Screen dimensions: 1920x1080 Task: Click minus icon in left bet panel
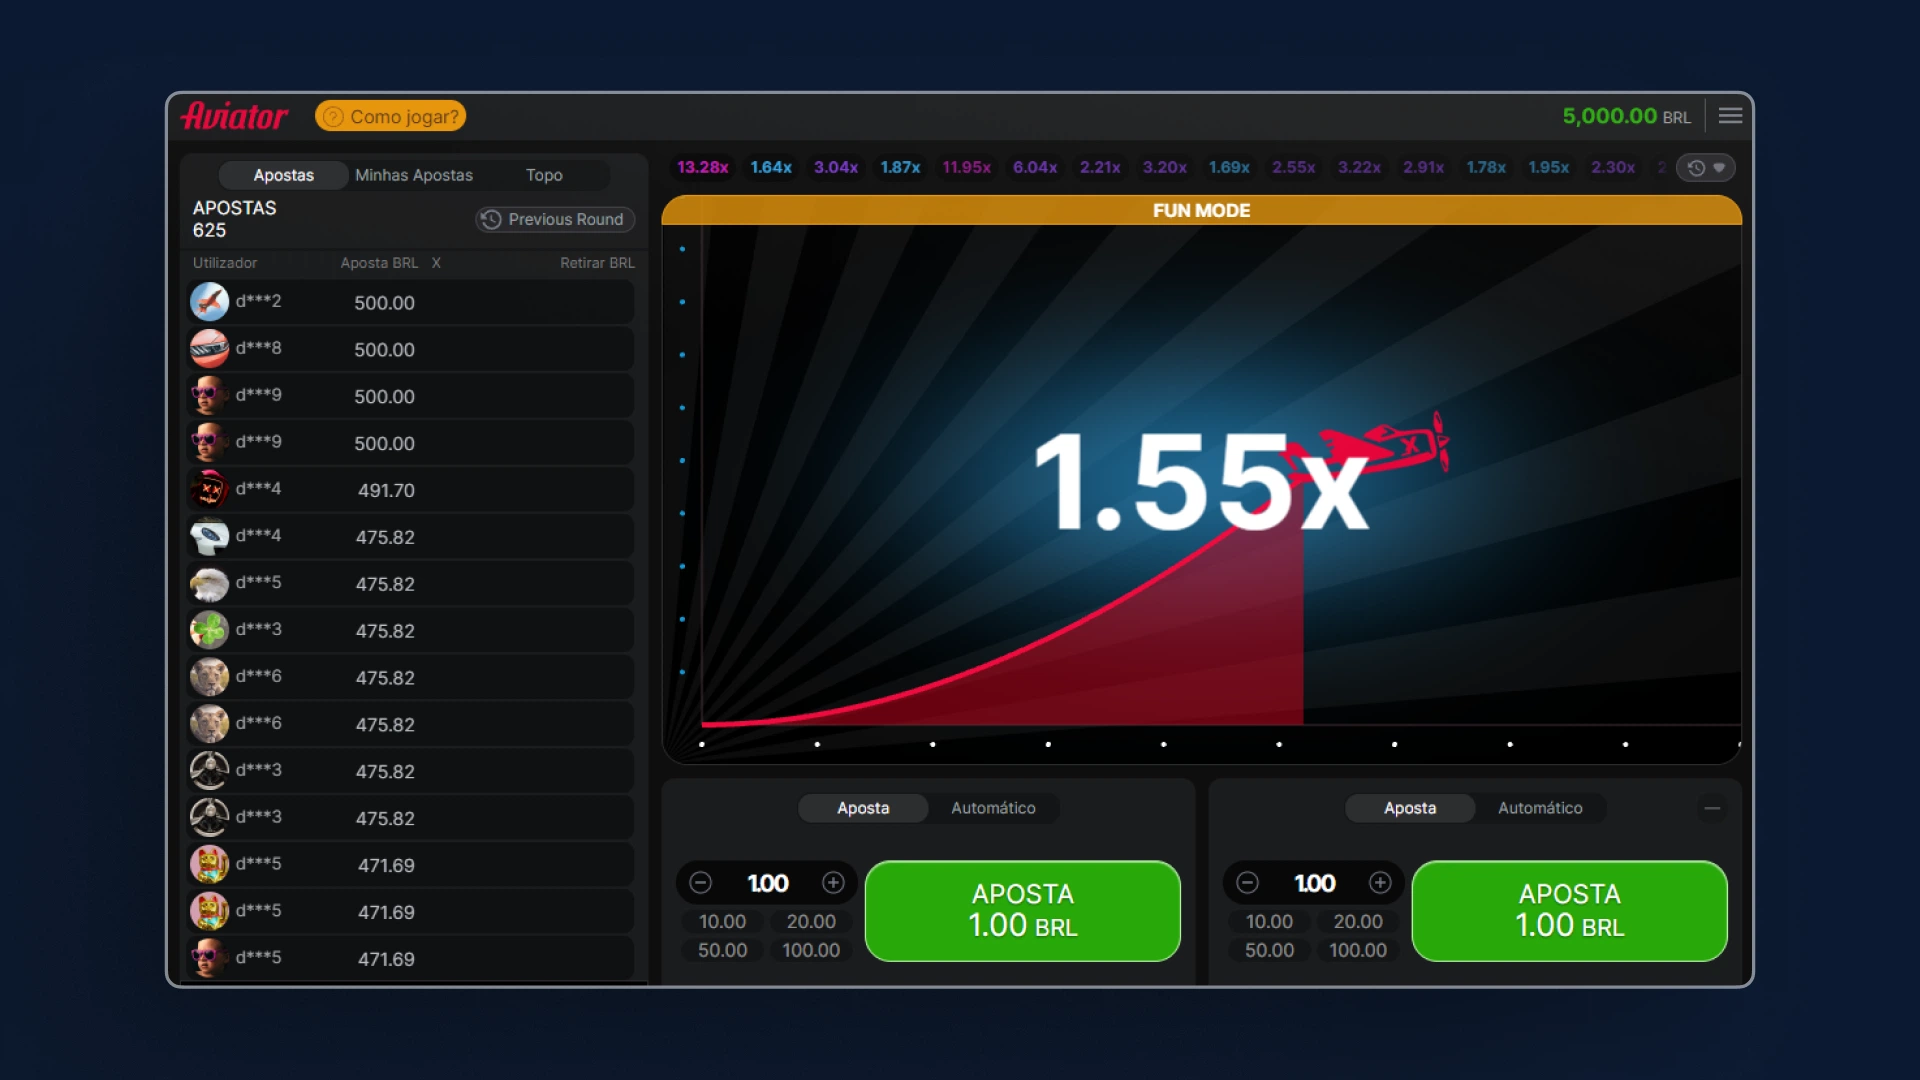(701, 883)
